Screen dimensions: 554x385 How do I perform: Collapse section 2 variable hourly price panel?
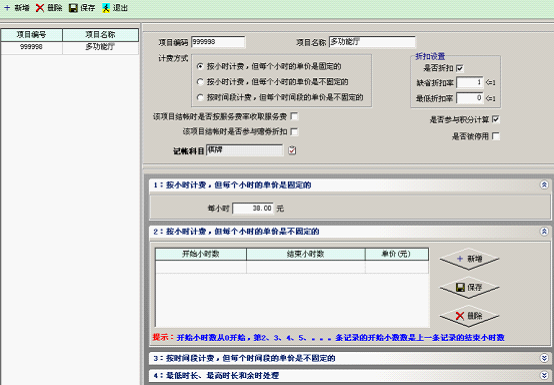tap(544, 231)
